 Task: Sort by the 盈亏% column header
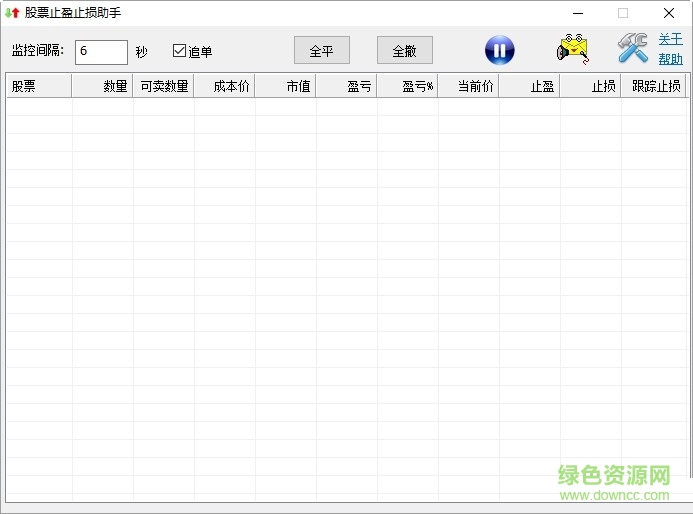(x=407, y=86)
